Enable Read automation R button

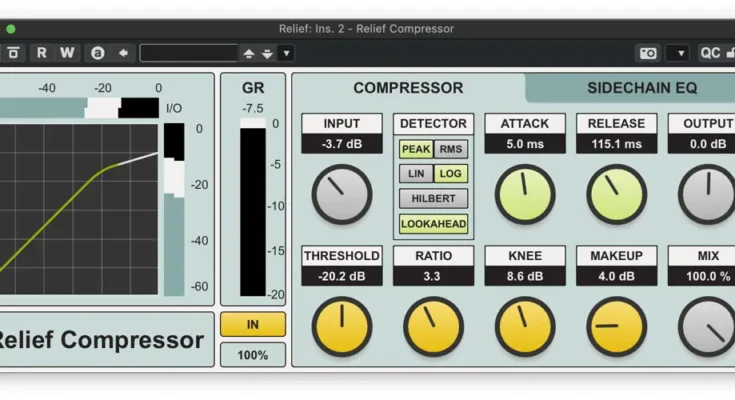42,53
